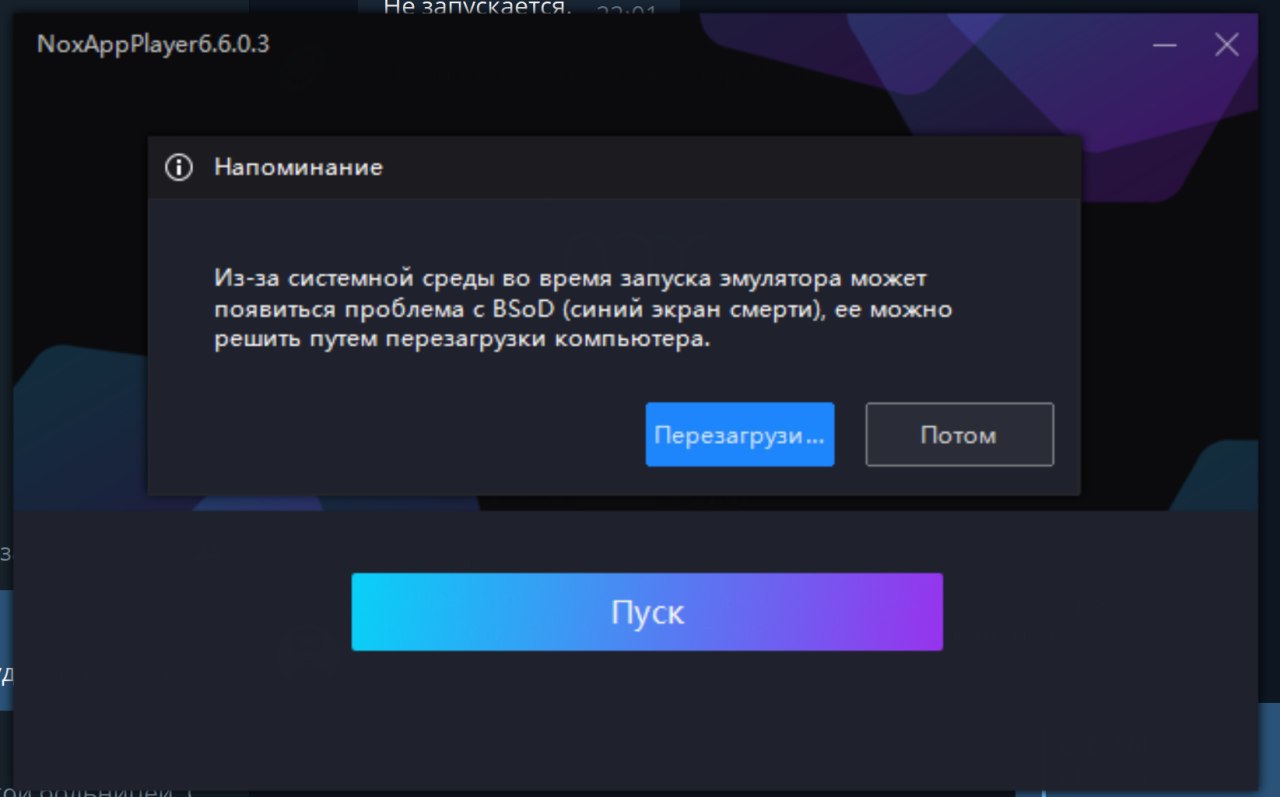Click the blue Перезагрузи... restart button
The width and height of the screenshot is (1280, 797).
pos(740,435)
